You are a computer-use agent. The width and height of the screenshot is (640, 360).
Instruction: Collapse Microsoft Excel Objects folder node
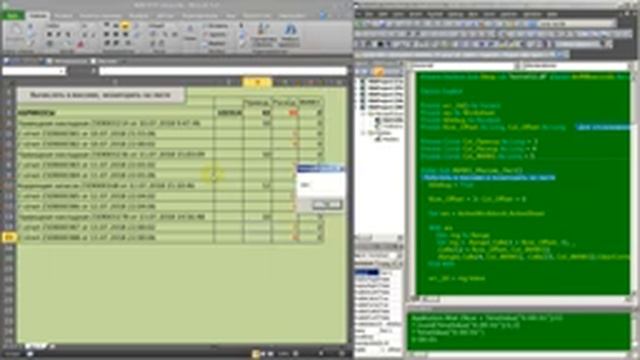pos(362,113)
